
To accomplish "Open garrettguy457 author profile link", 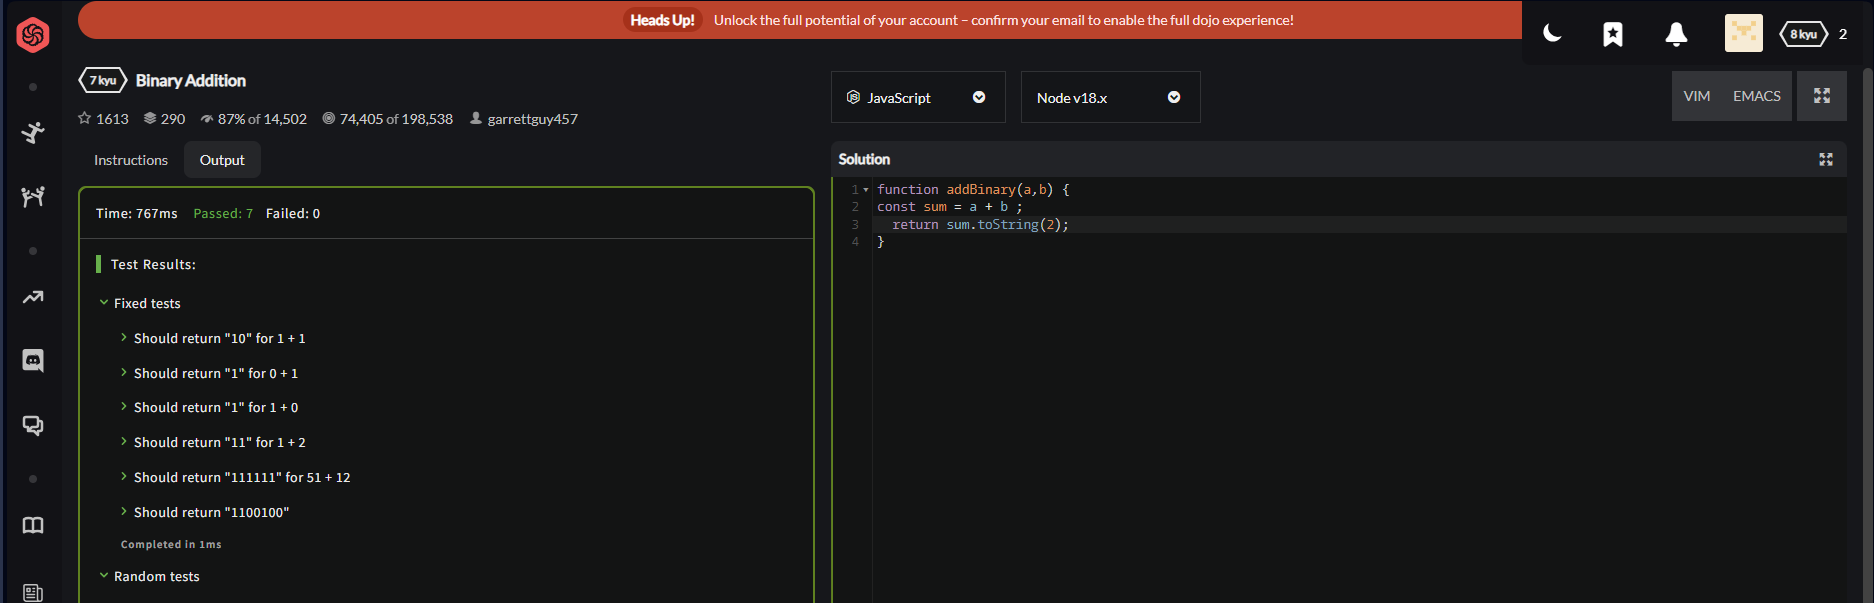I will pos(532,119).
